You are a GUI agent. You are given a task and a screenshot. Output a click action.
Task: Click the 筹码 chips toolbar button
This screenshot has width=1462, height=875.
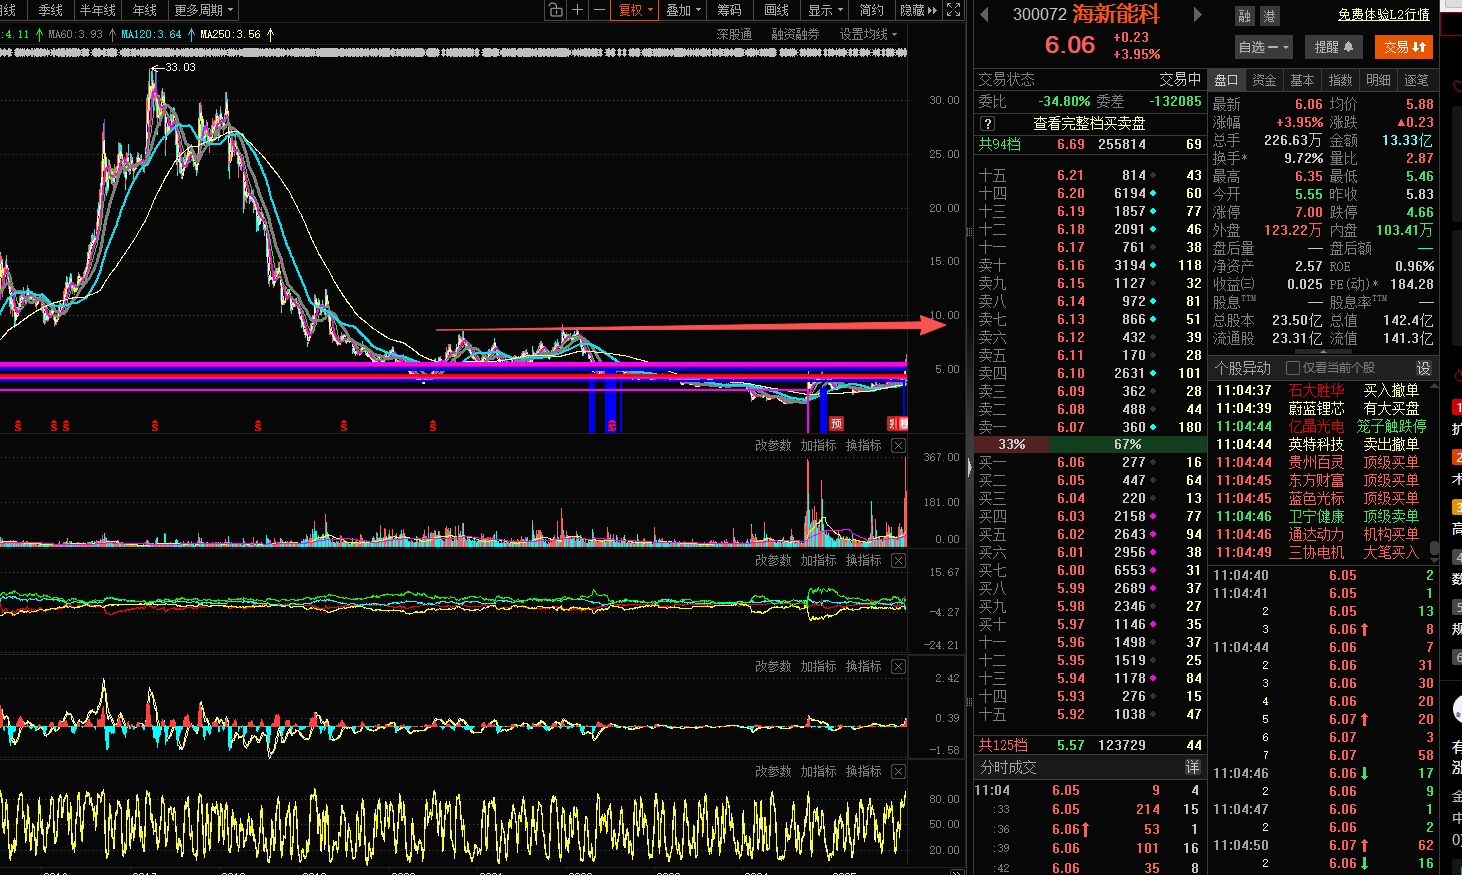click(x=729, y=10)
